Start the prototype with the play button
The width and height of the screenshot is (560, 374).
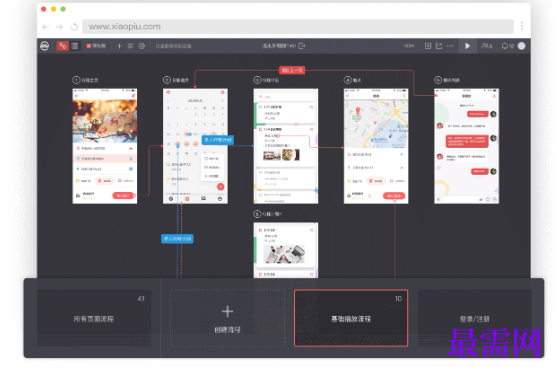(467, 46)
